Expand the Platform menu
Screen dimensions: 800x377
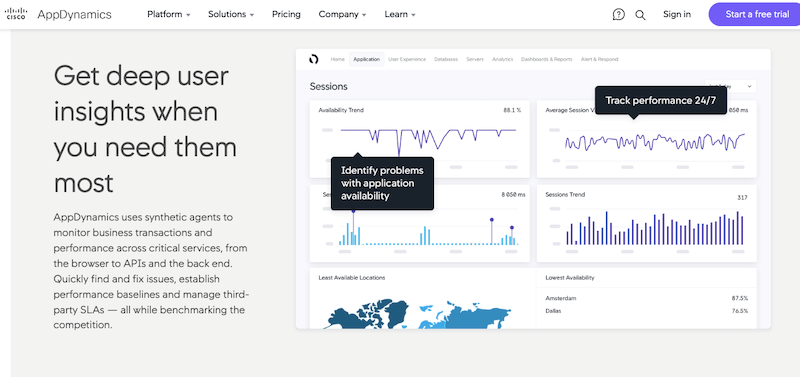point(169,14)
